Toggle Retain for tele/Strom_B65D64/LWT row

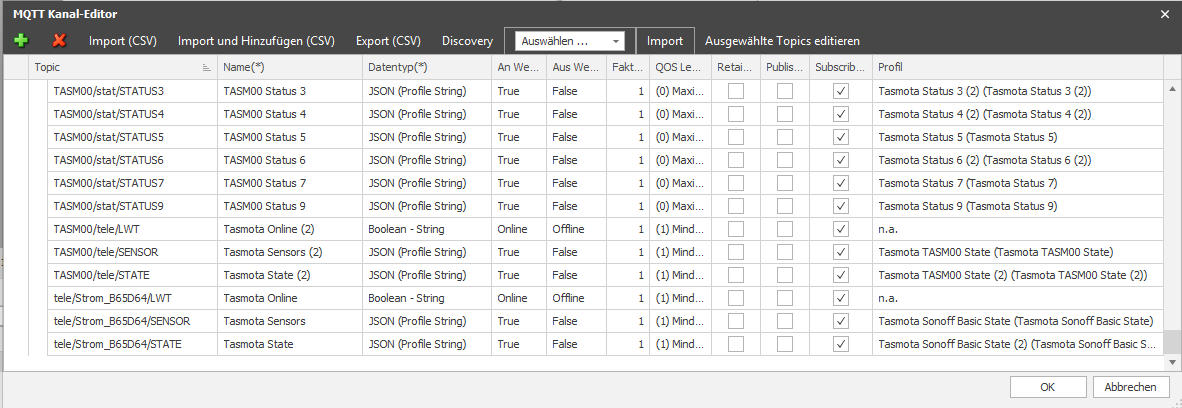(x=736, y=298)
